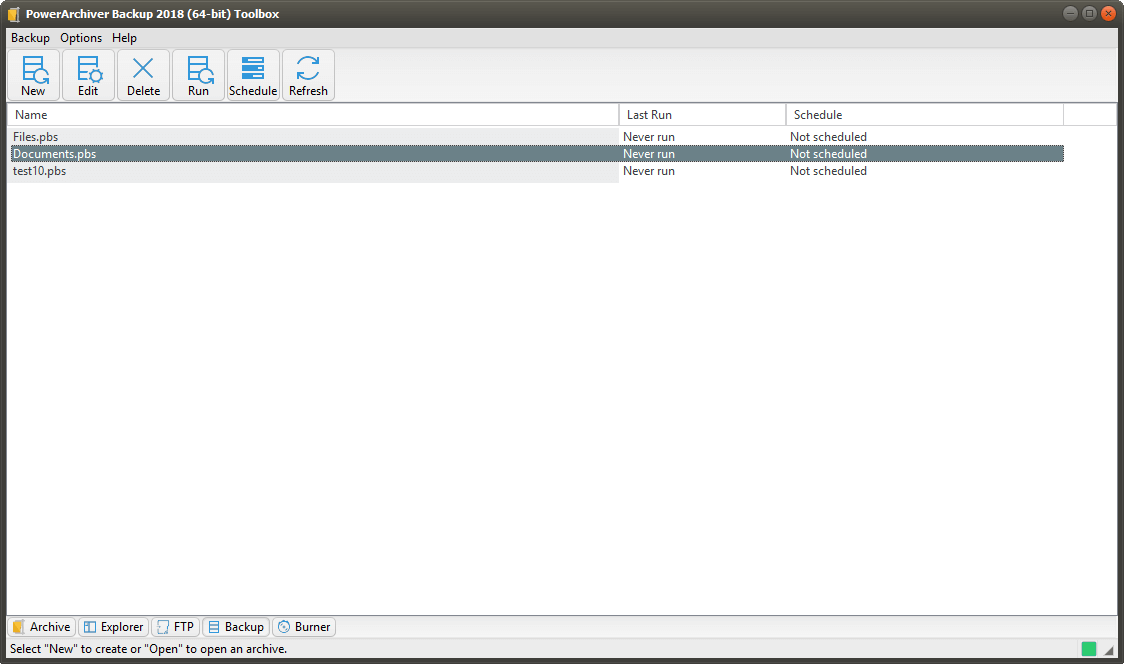The width and height of the screenshot is (1124, 664).
Task: Click Never run cell for Files.pbs
Action: 649,137
